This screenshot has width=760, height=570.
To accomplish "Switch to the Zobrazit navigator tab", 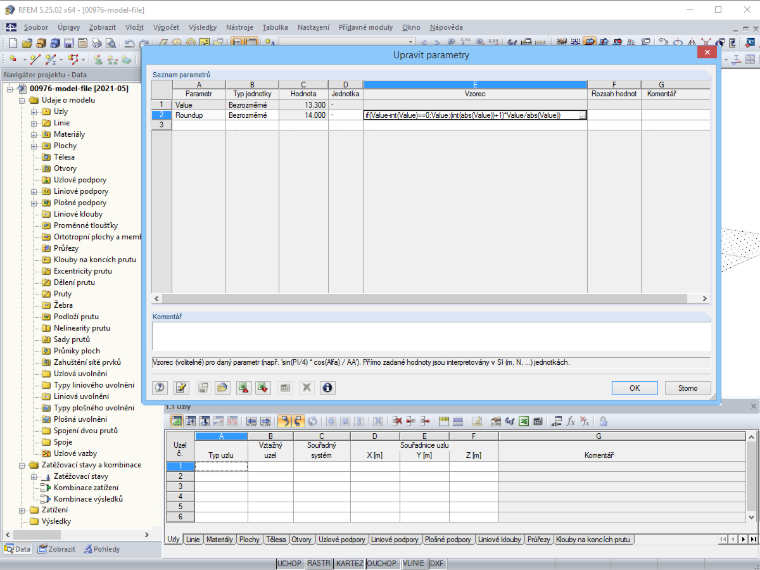I will click(x=57, y=549).
